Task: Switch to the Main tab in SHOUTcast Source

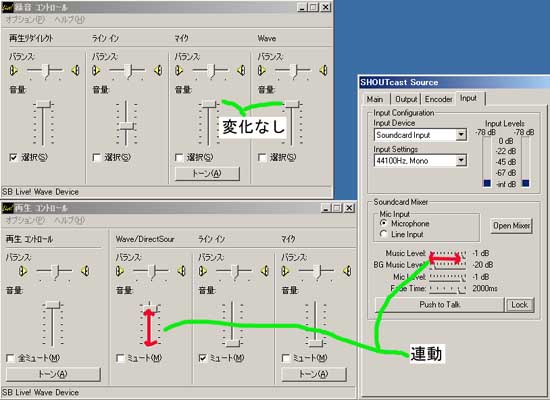Action: [x=375, y=99]
